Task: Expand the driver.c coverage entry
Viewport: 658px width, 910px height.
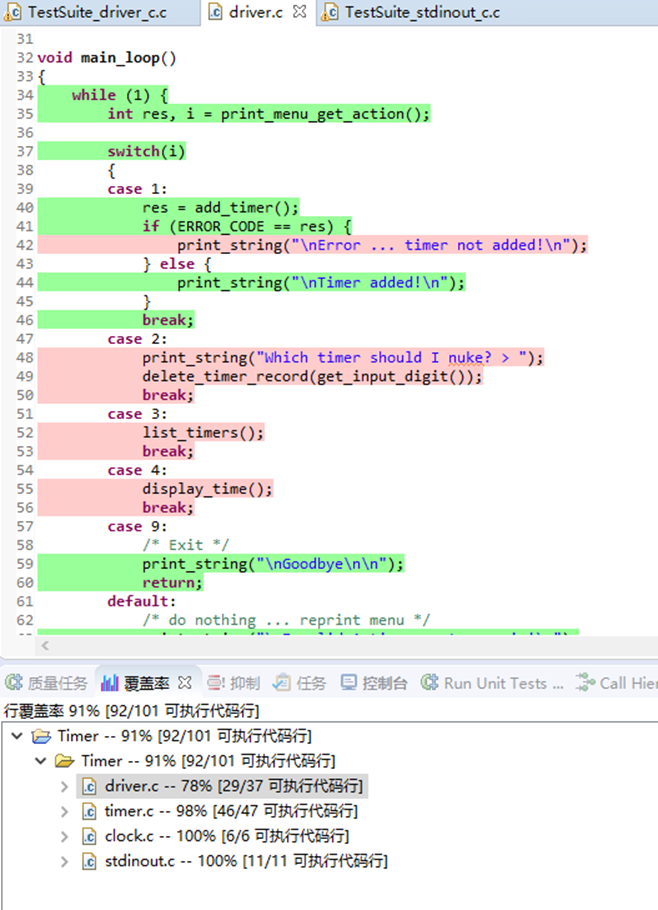Action: [65, 786]
